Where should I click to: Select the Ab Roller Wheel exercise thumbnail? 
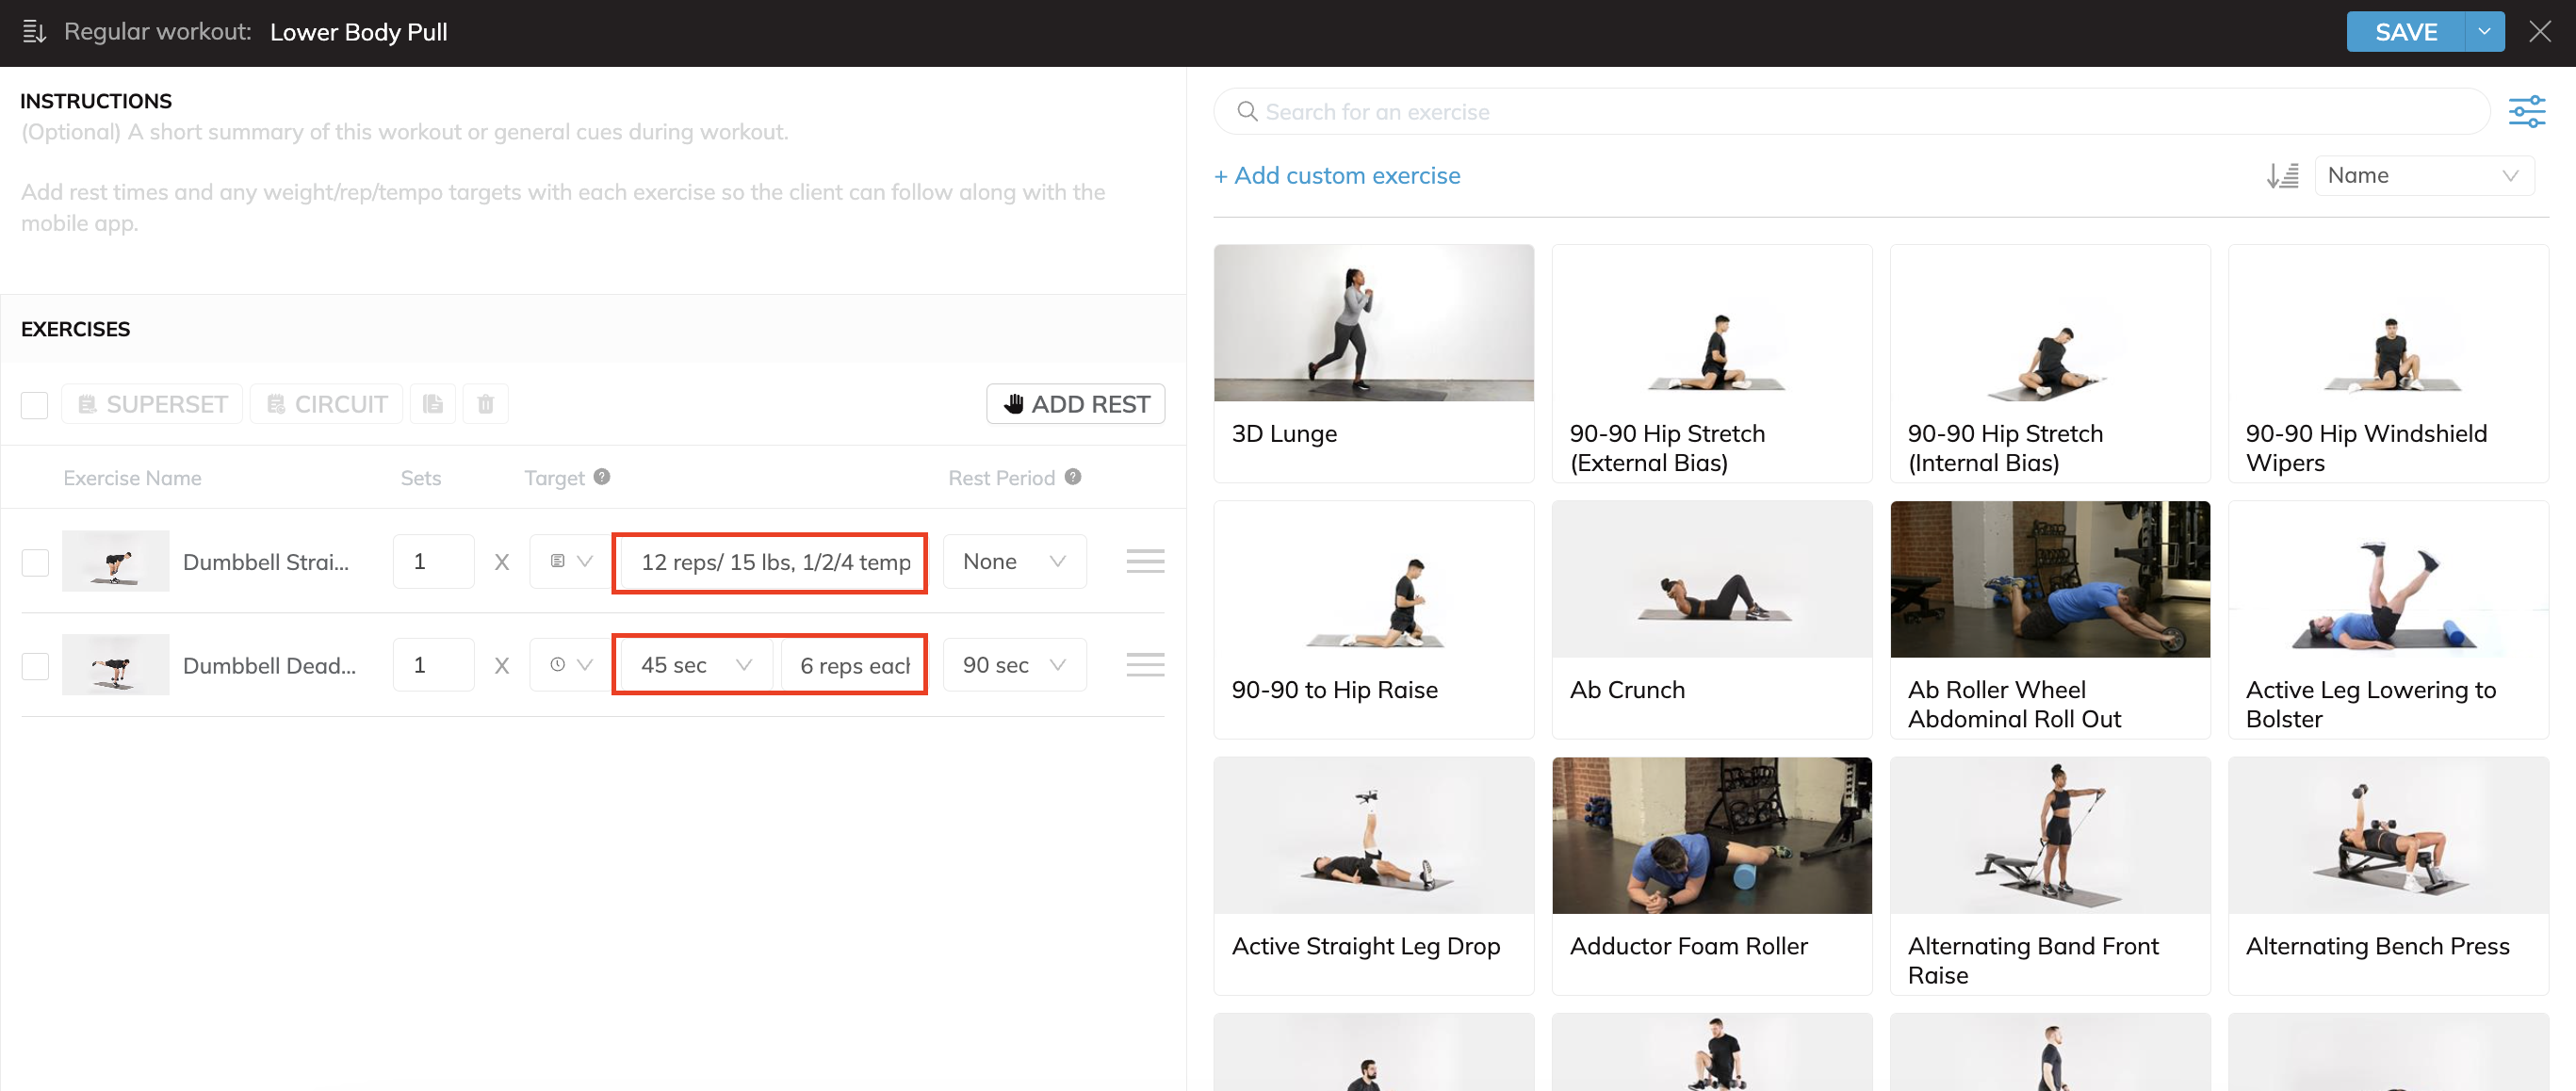click(2050, 580)
